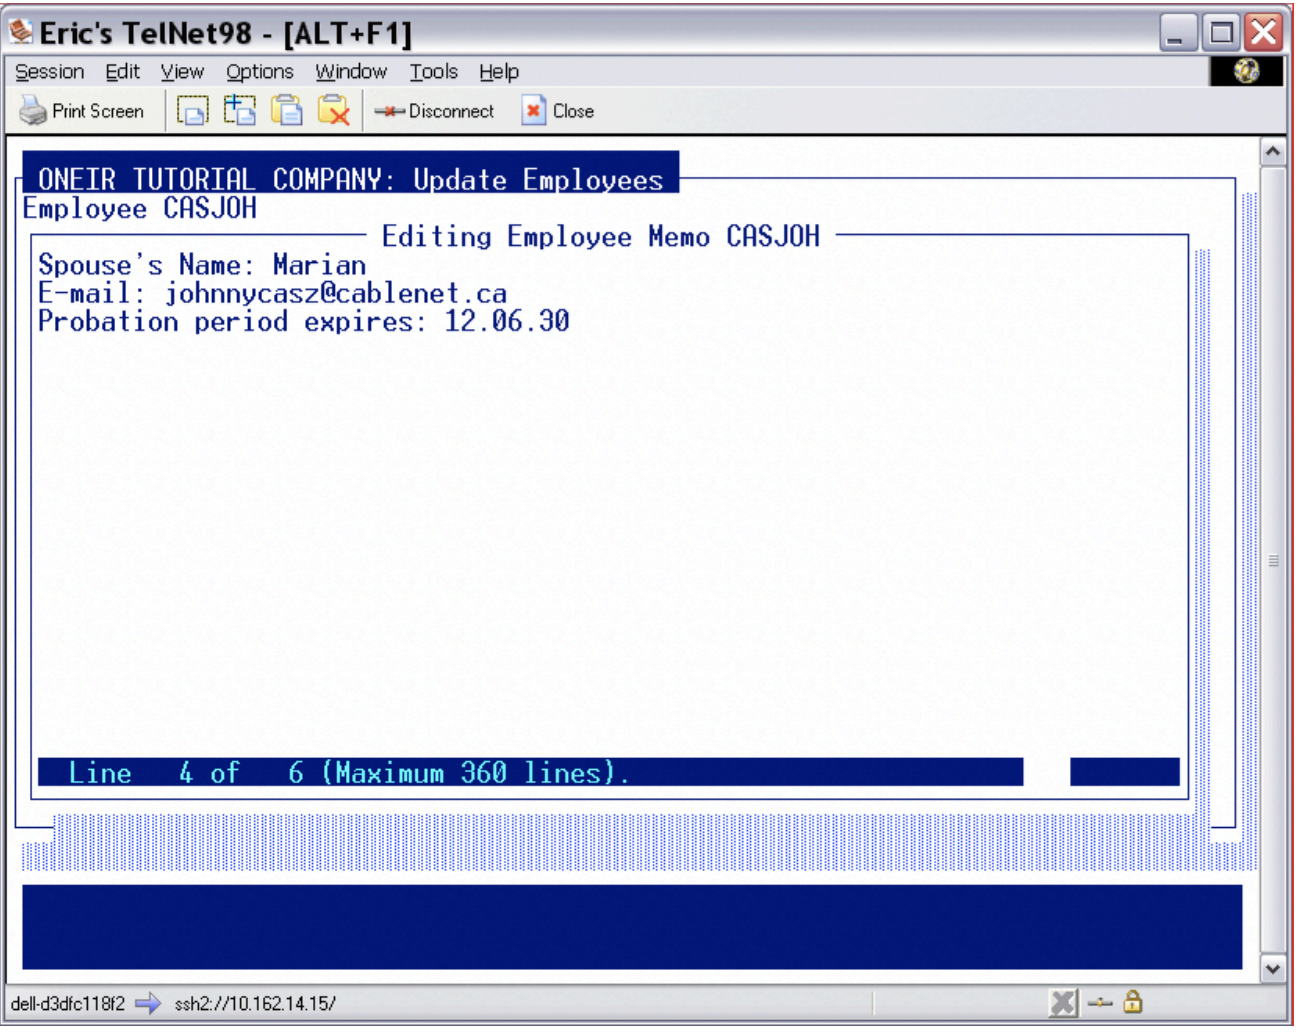Click the clear clipboard icon with red X
This screenshot has width=1298, height=1034.
(334, 110)
